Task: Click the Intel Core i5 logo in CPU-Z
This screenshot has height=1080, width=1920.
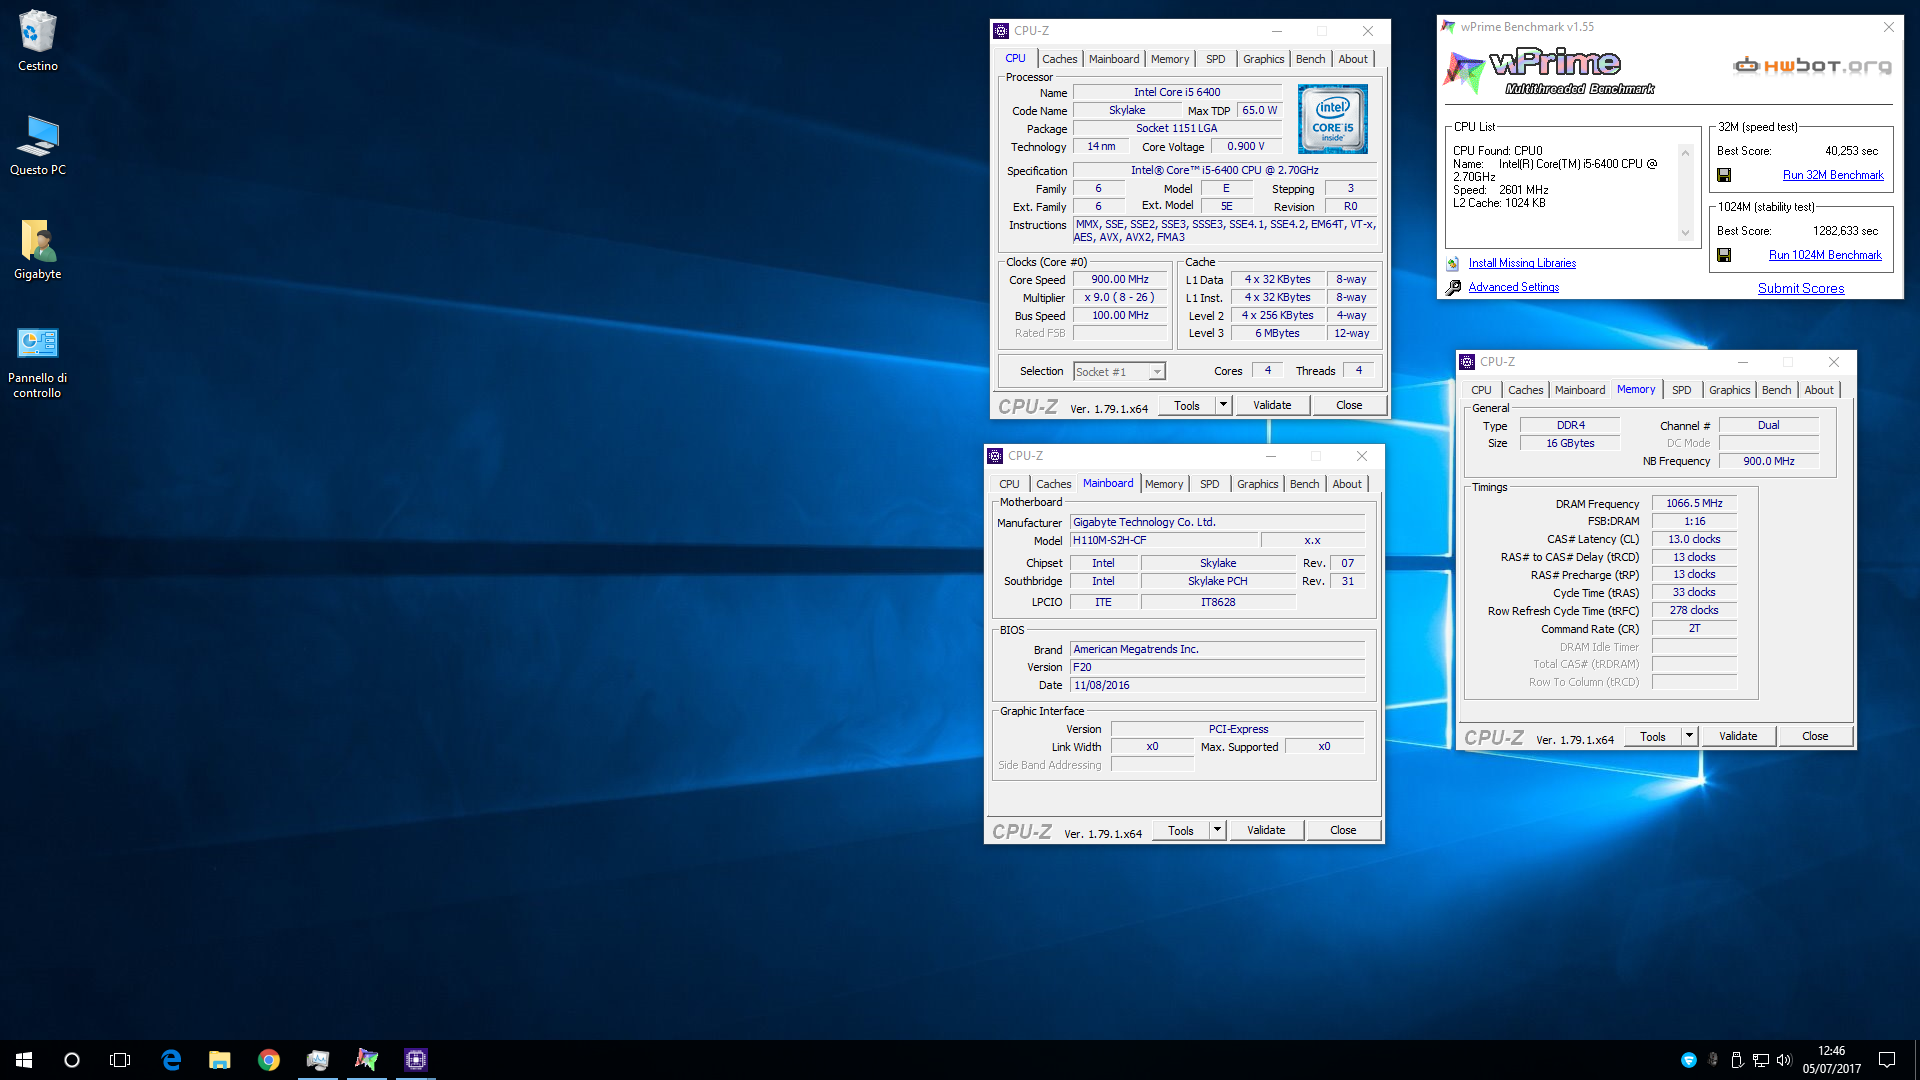Action: (x=1332, y=119)
